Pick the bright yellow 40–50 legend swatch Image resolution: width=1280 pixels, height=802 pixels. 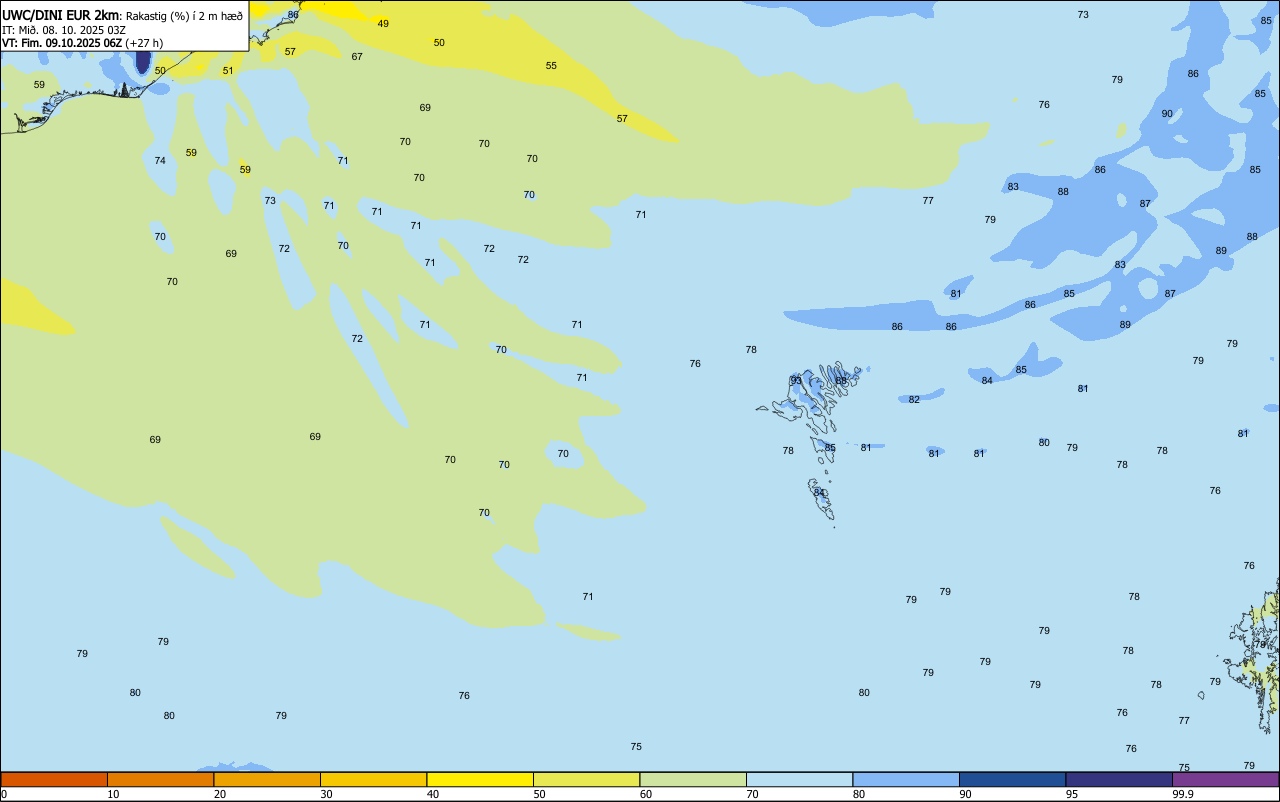[x=480, y=779]
